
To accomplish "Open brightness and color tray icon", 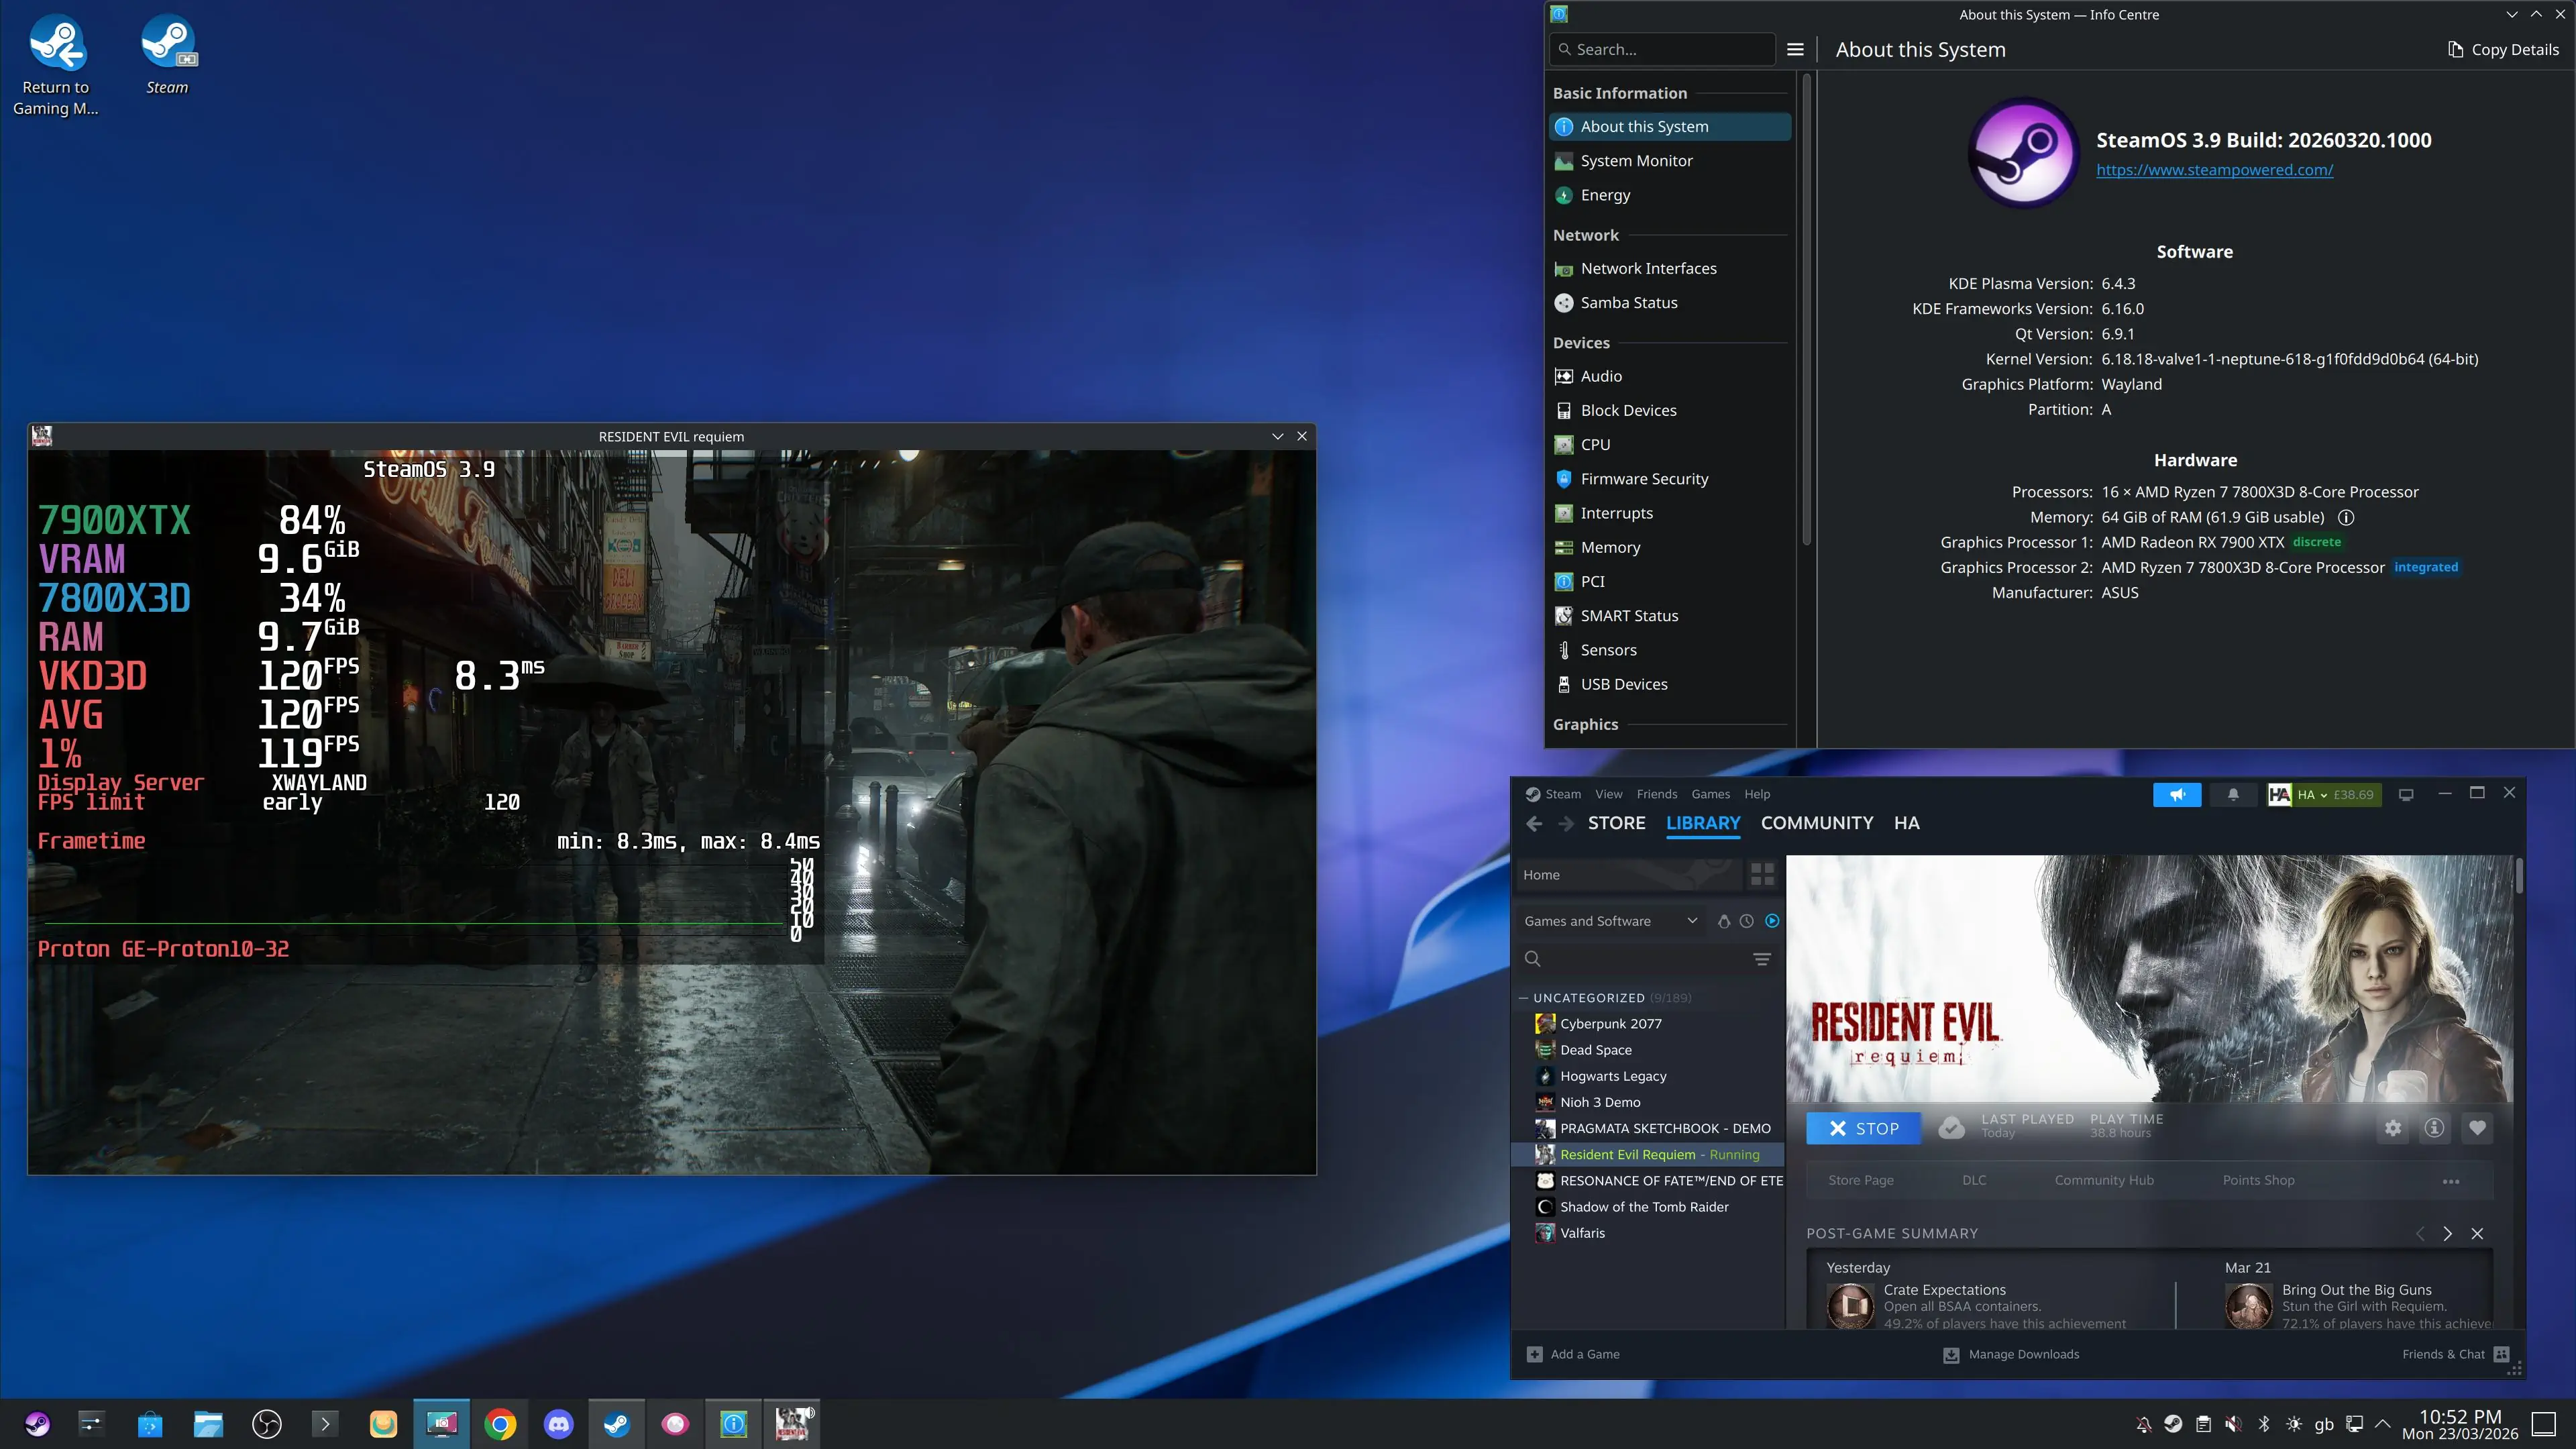I will click(2294, 1424).
